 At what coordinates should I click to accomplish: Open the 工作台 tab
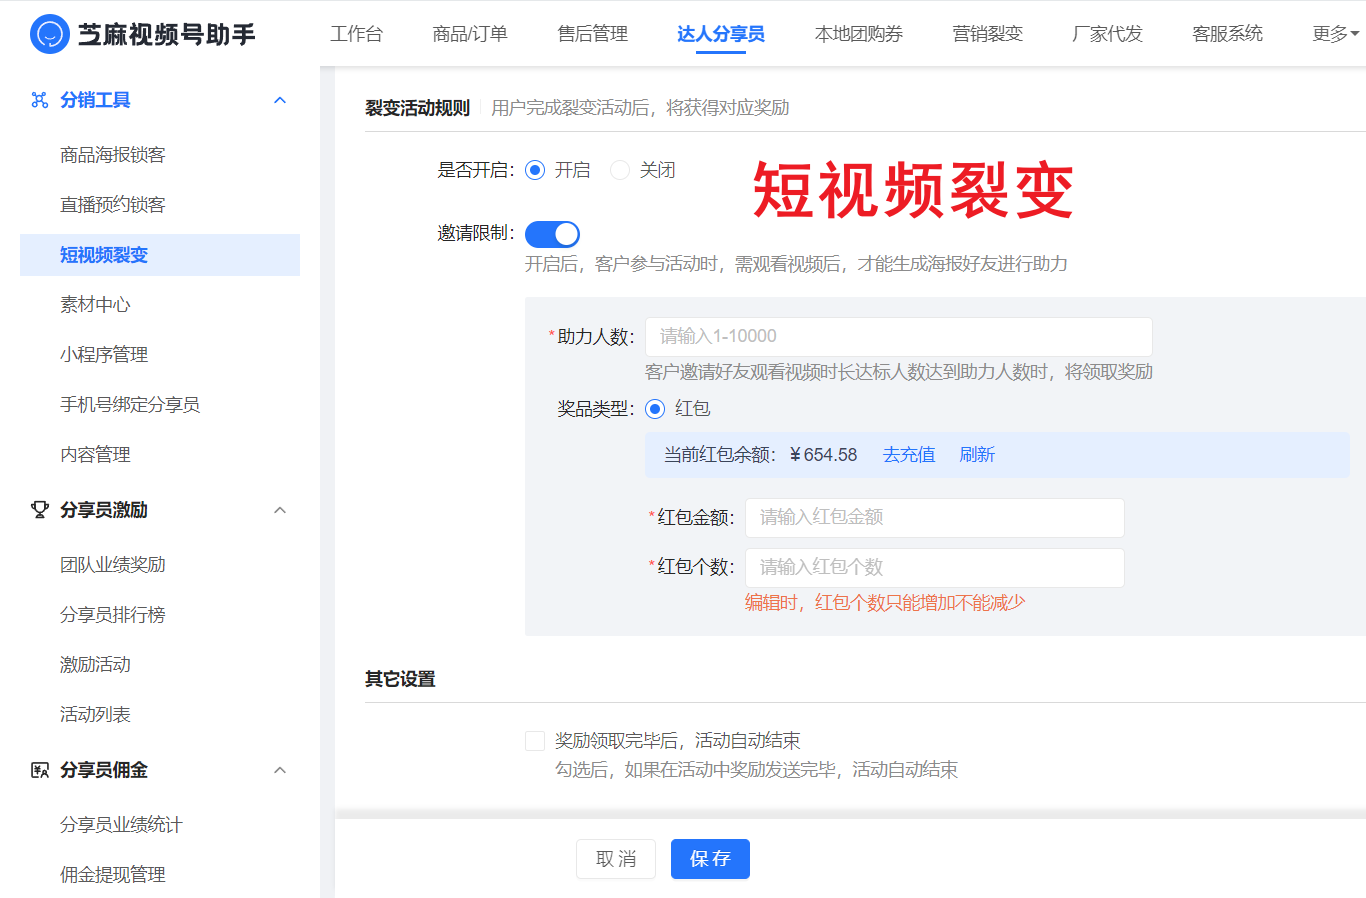[356, 34]
